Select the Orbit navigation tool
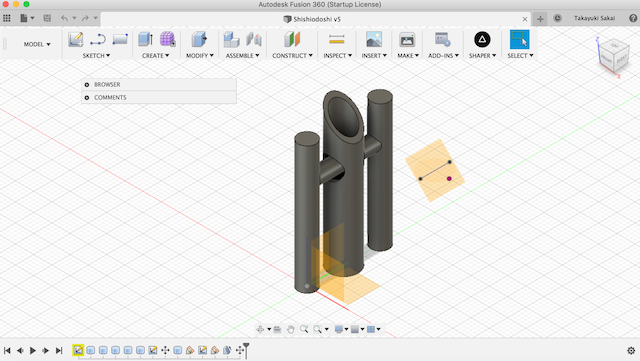The height and width of the screenshot is (361, 640). pos(260,329)
